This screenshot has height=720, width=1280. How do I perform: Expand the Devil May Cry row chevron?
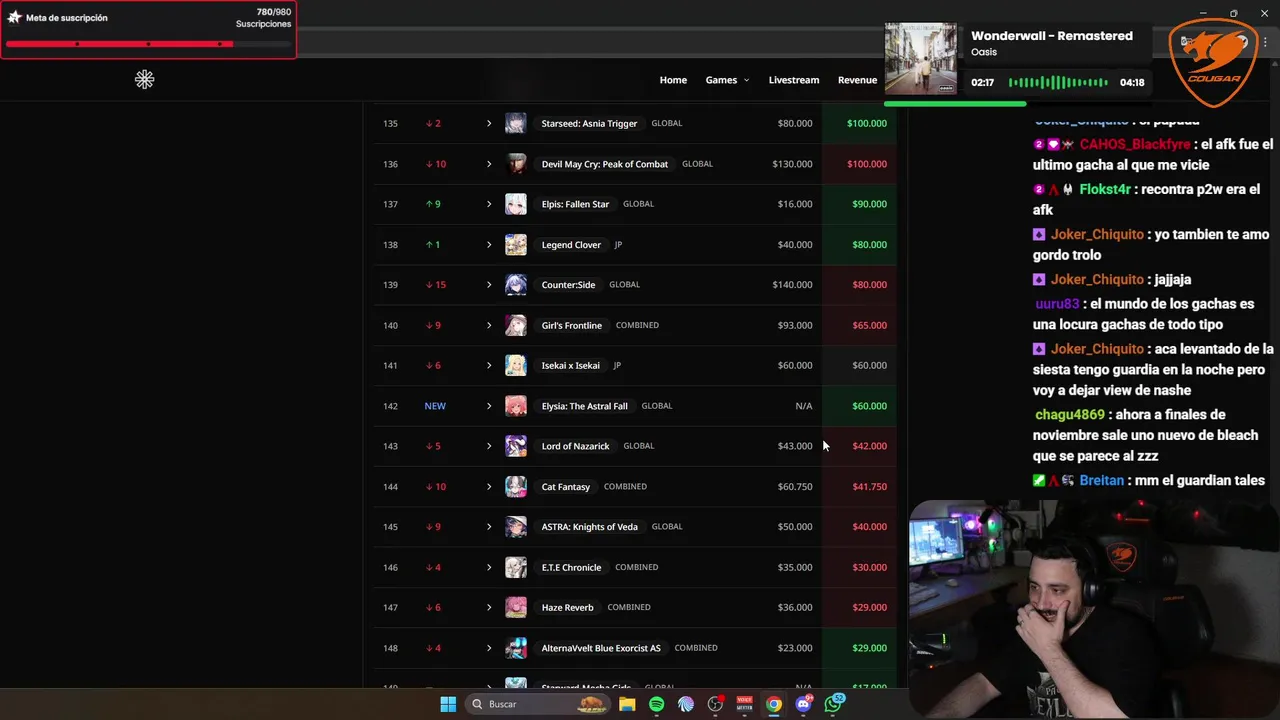tap(489, 164)
